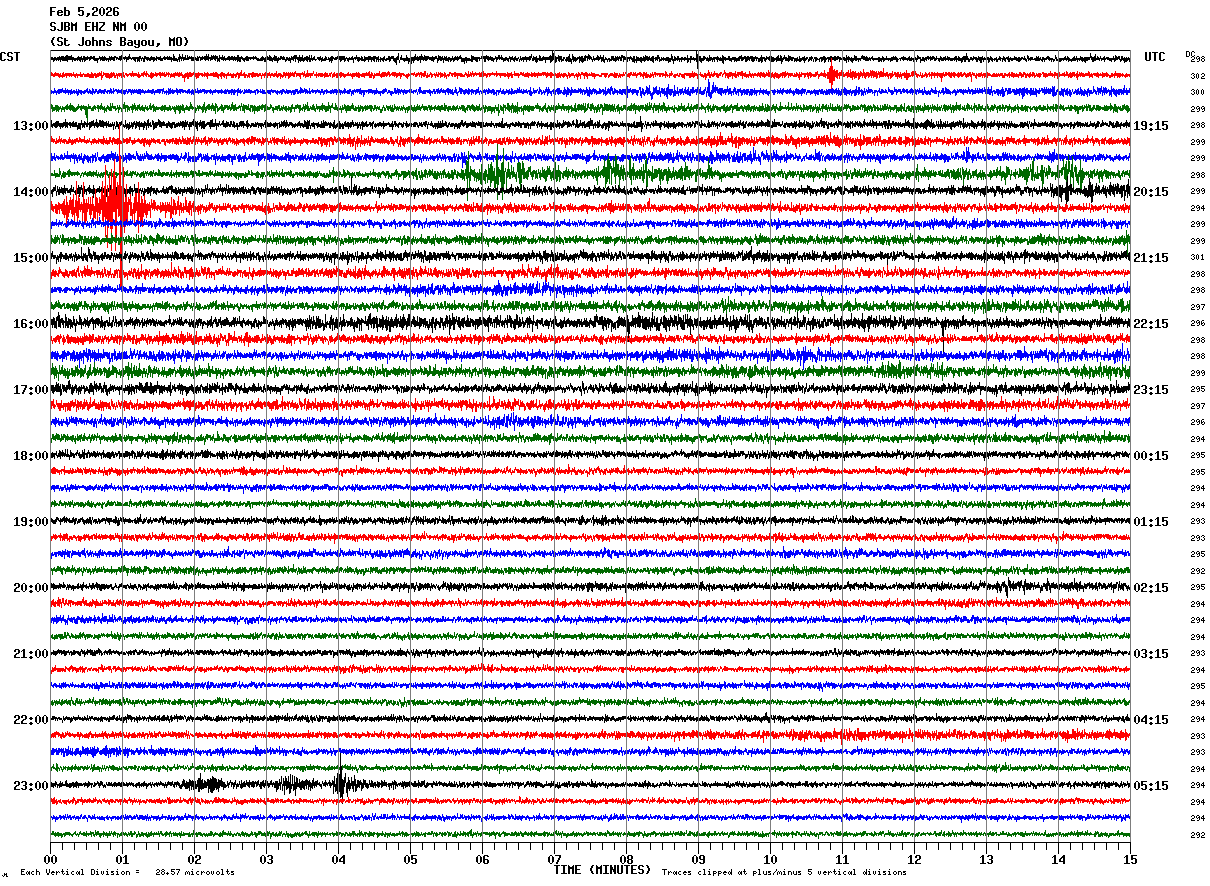Image resolution: width=1210 pixels, height=886 pixels.
Task: Click the 03:15 UTC time label
Action: click(1151, 654)
